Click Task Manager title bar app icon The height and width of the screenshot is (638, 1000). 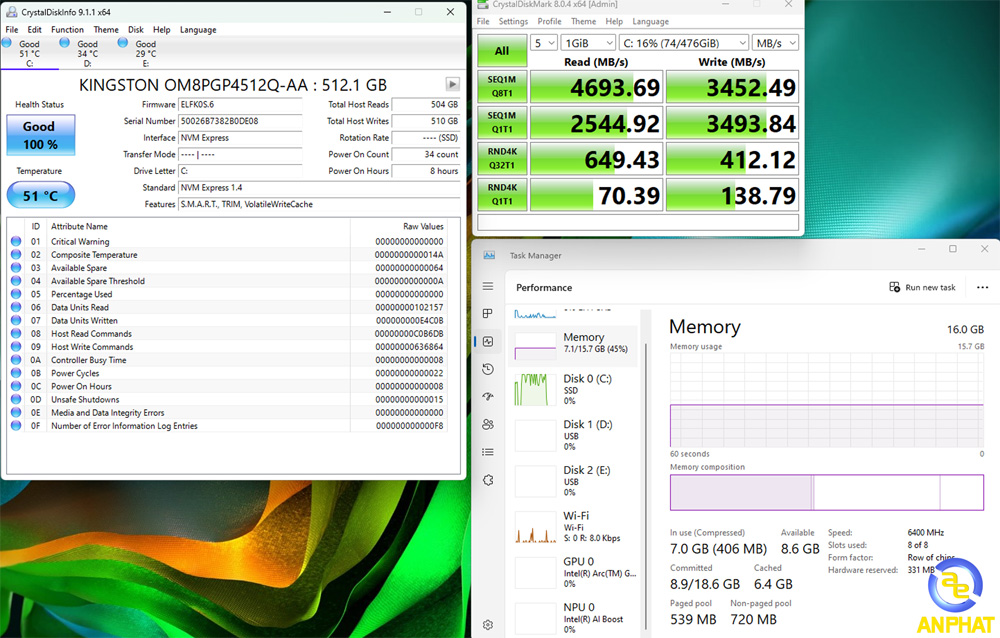coord(489,255)
